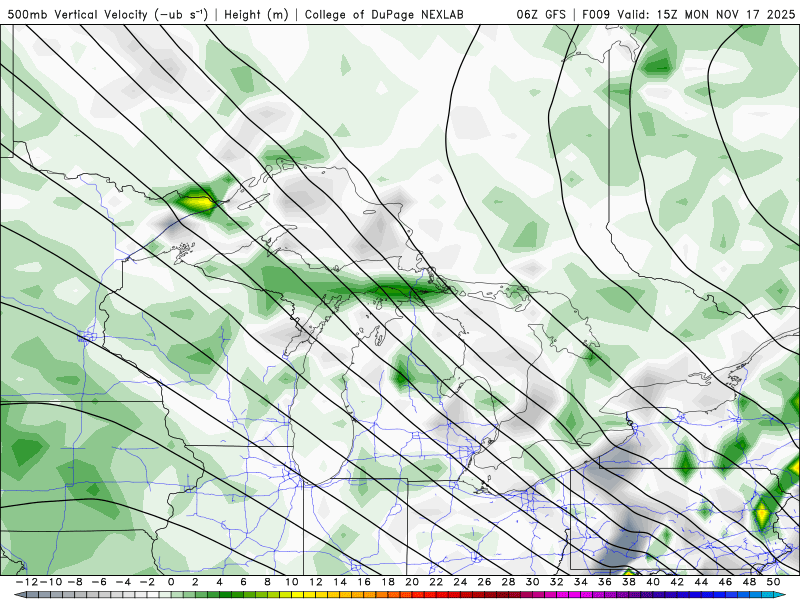Click the '8' value on the color scale
The image size is (800, 600).
click(x=267, y=582)
